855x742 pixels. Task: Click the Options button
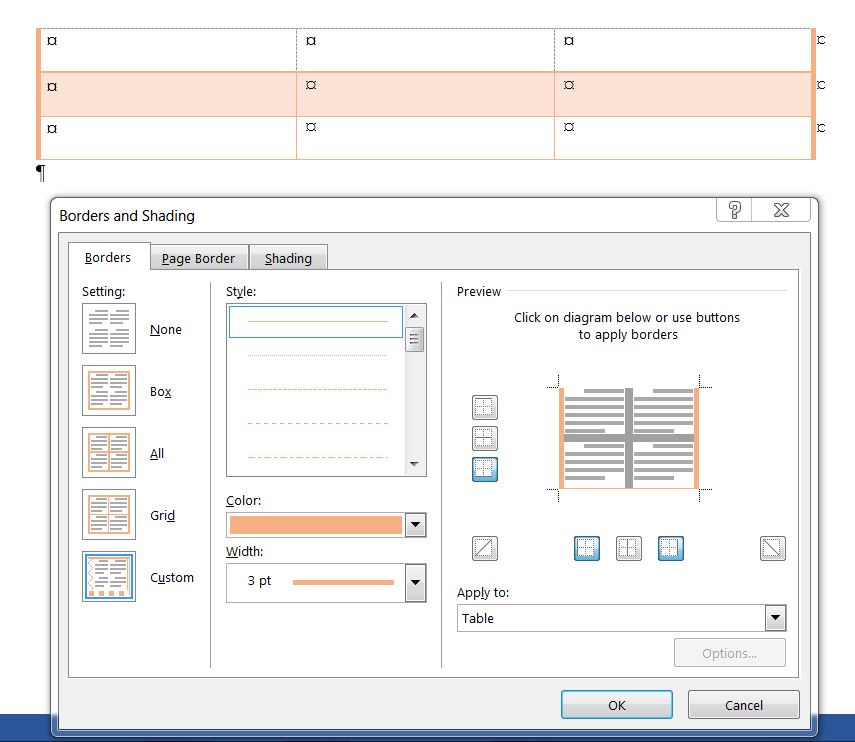click(730, 653)
